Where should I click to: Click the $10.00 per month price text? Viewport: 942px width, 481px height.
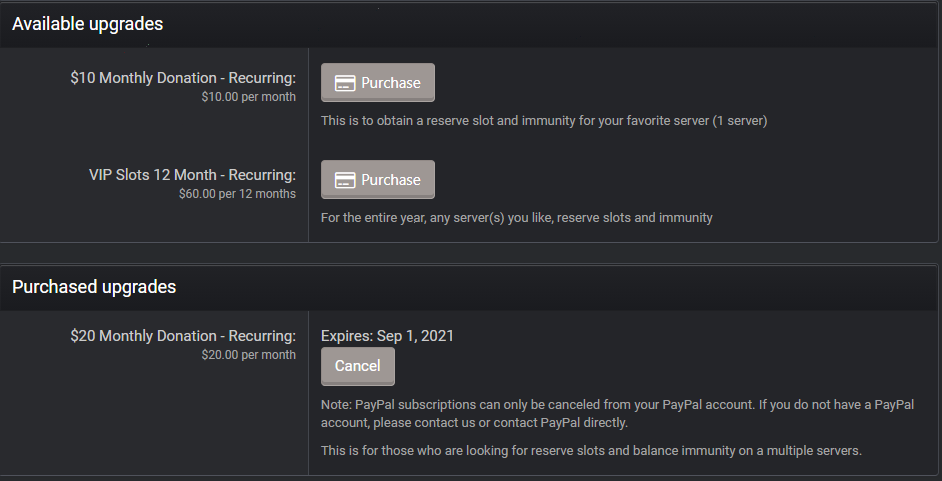click(248, 97)
